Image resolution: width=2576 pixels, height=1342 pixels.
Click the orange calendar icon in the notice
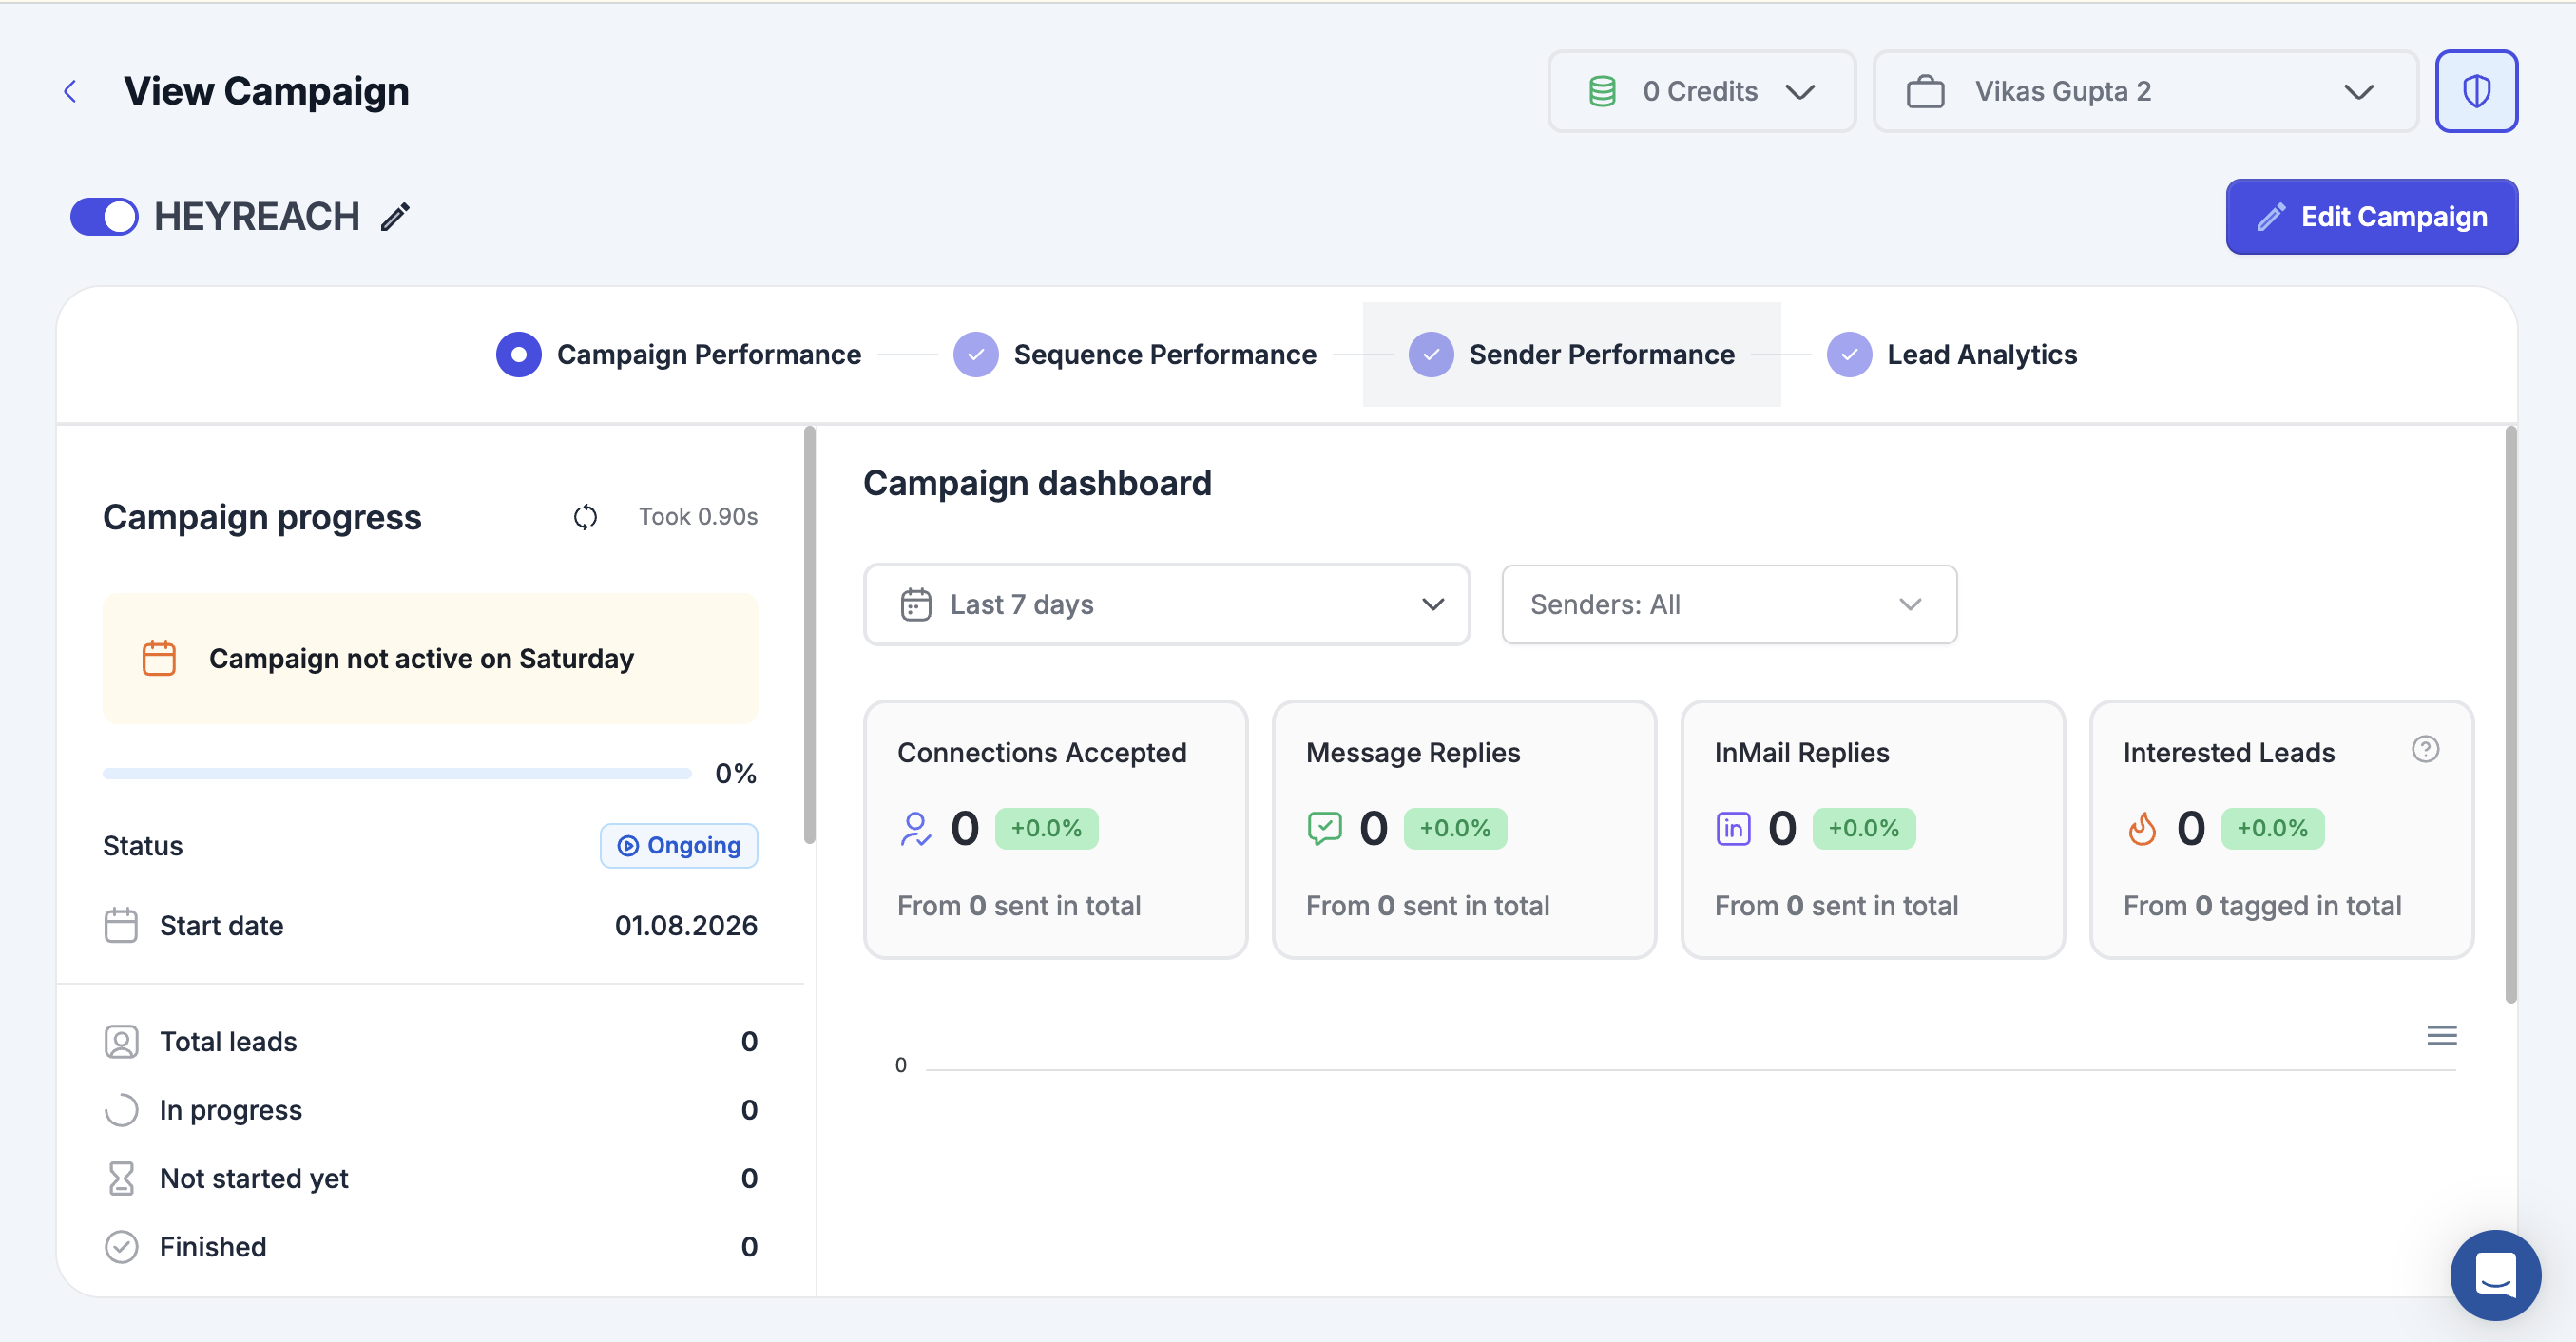coord(159,658)
